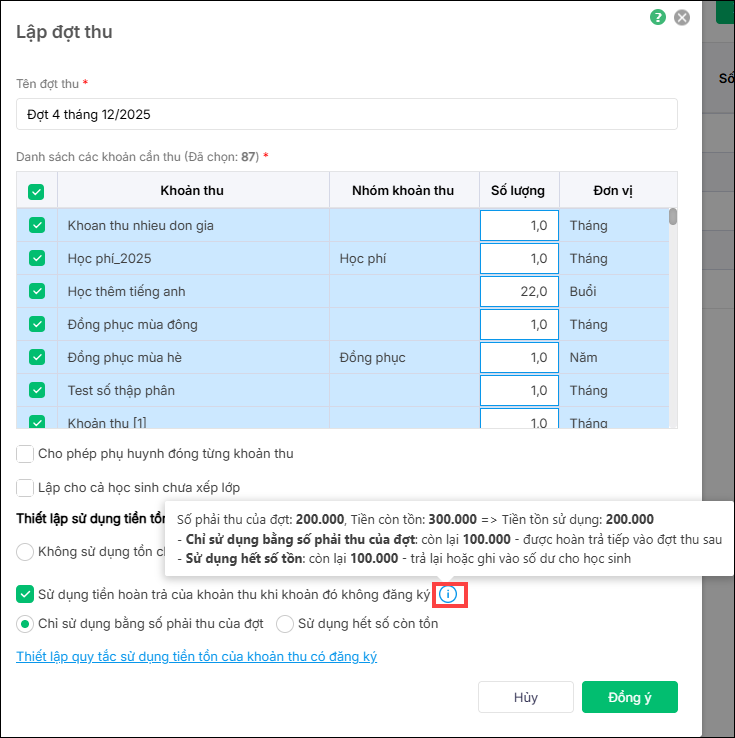Click the Khoản thu column header

point(192,190)
